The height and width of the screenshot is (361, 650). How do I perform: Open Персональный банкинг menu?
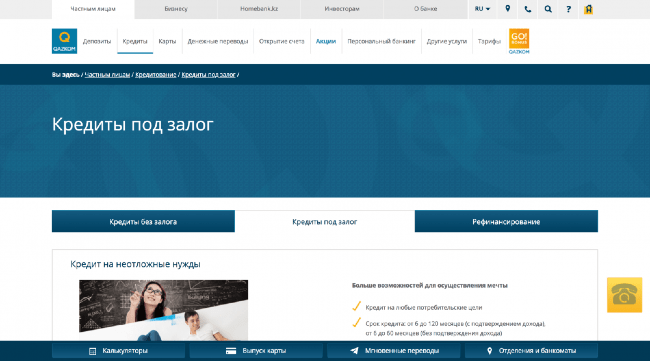[381, 41]
